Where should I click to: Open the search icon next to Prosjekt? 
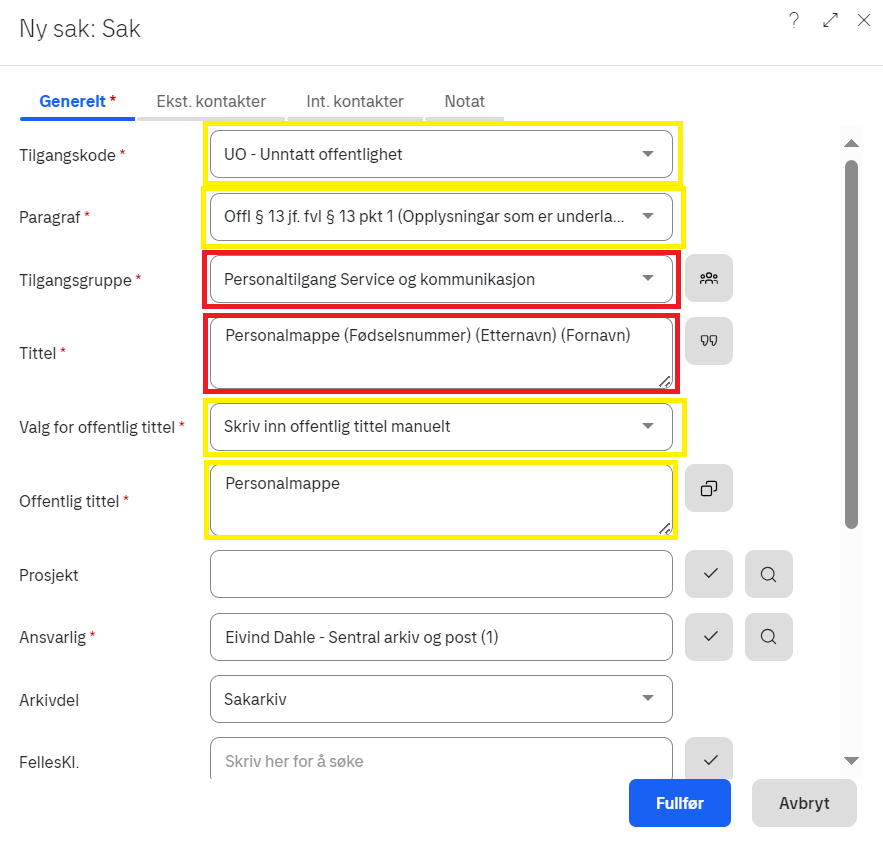click(769, 574)
